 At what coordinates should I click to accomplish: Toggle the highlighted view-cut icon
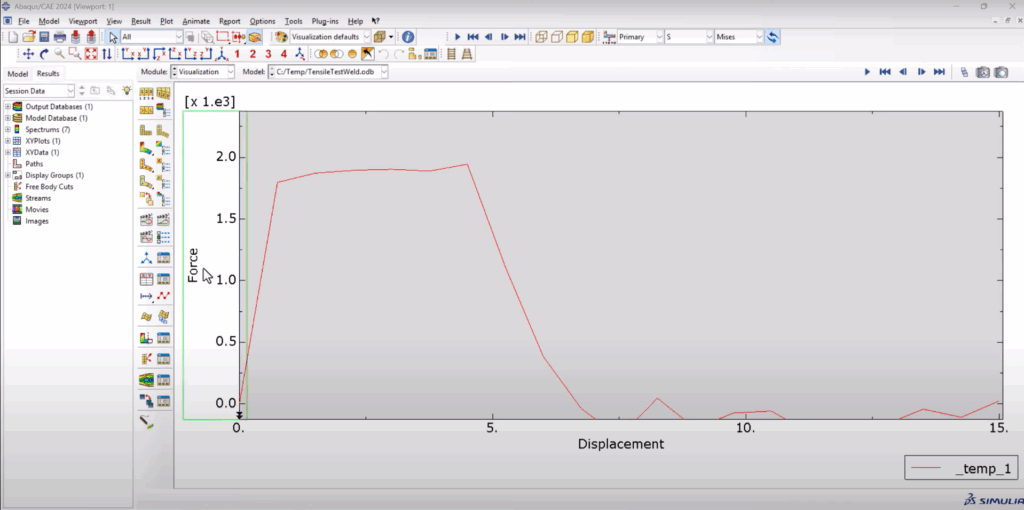pyautogui.click(x=255, y=37)
